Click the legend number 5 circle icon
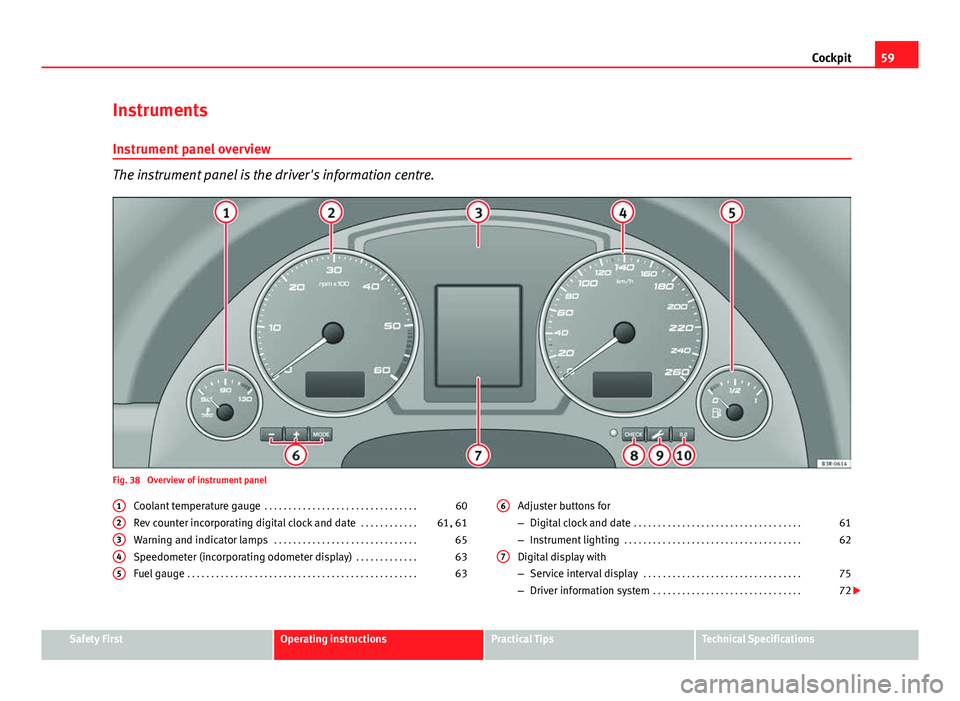Image resolution: width=960 pixels, height=701 pixels. pyautogui.click(x=119, y=574)
